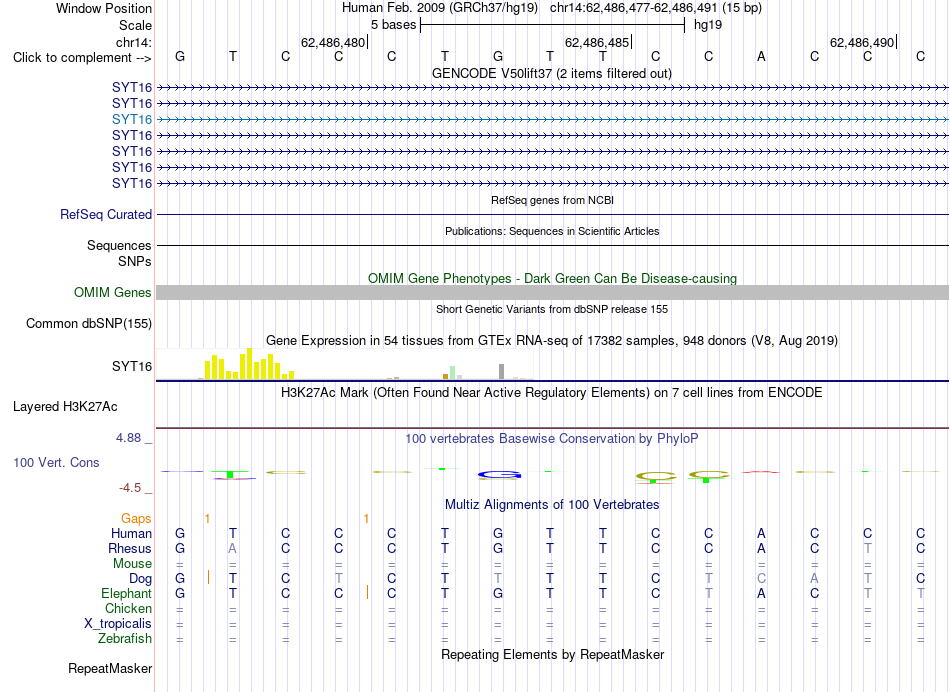The image size is (950, 692).
Task: Click the faded A in Rhesus row
Action: pos(233,548)
